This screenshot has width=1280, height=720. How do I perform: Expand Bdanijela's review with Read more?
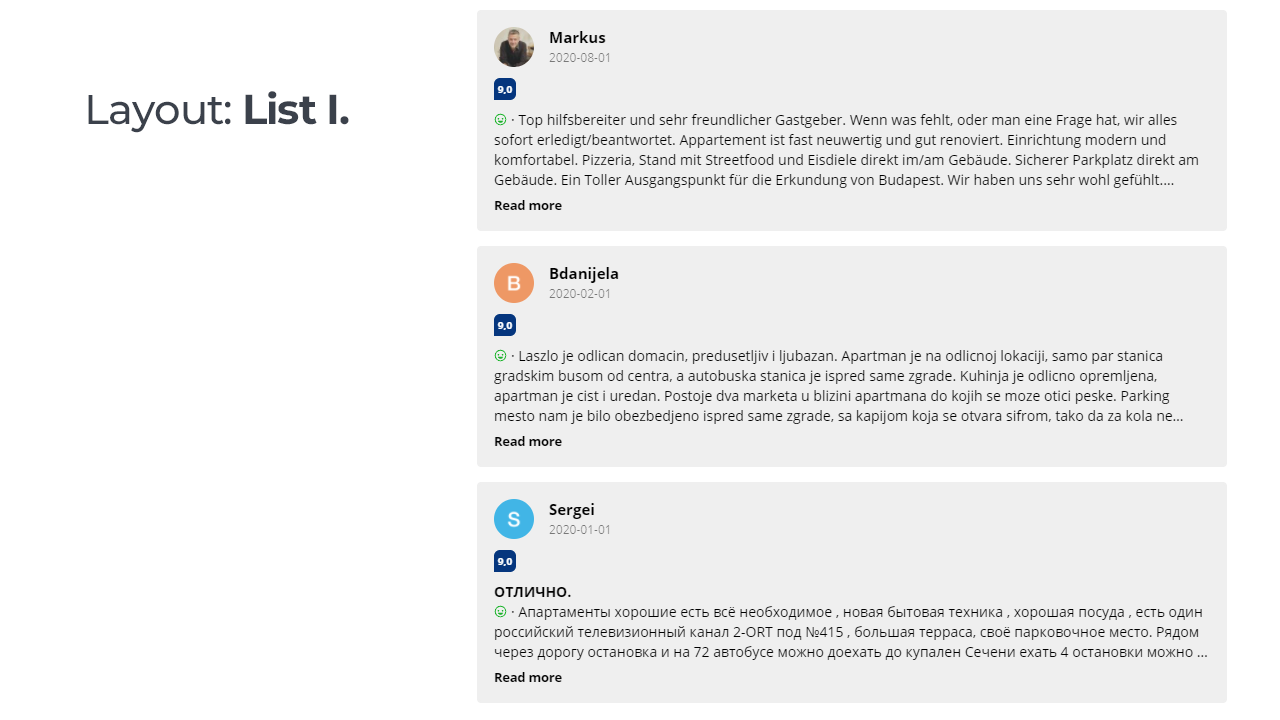pyautogui.click(x=528, y=441)
